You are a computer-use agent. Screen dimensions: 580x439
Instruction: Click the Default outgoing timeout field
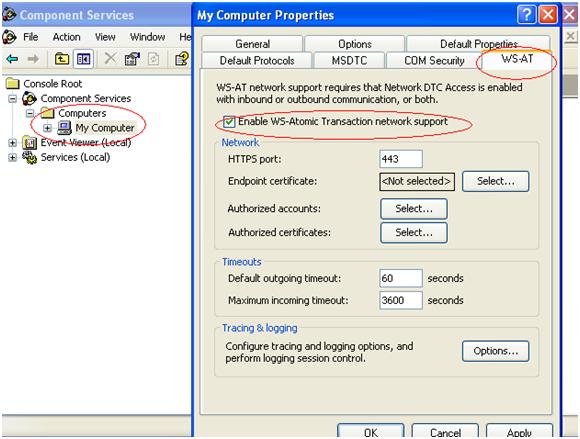[401, 278]
